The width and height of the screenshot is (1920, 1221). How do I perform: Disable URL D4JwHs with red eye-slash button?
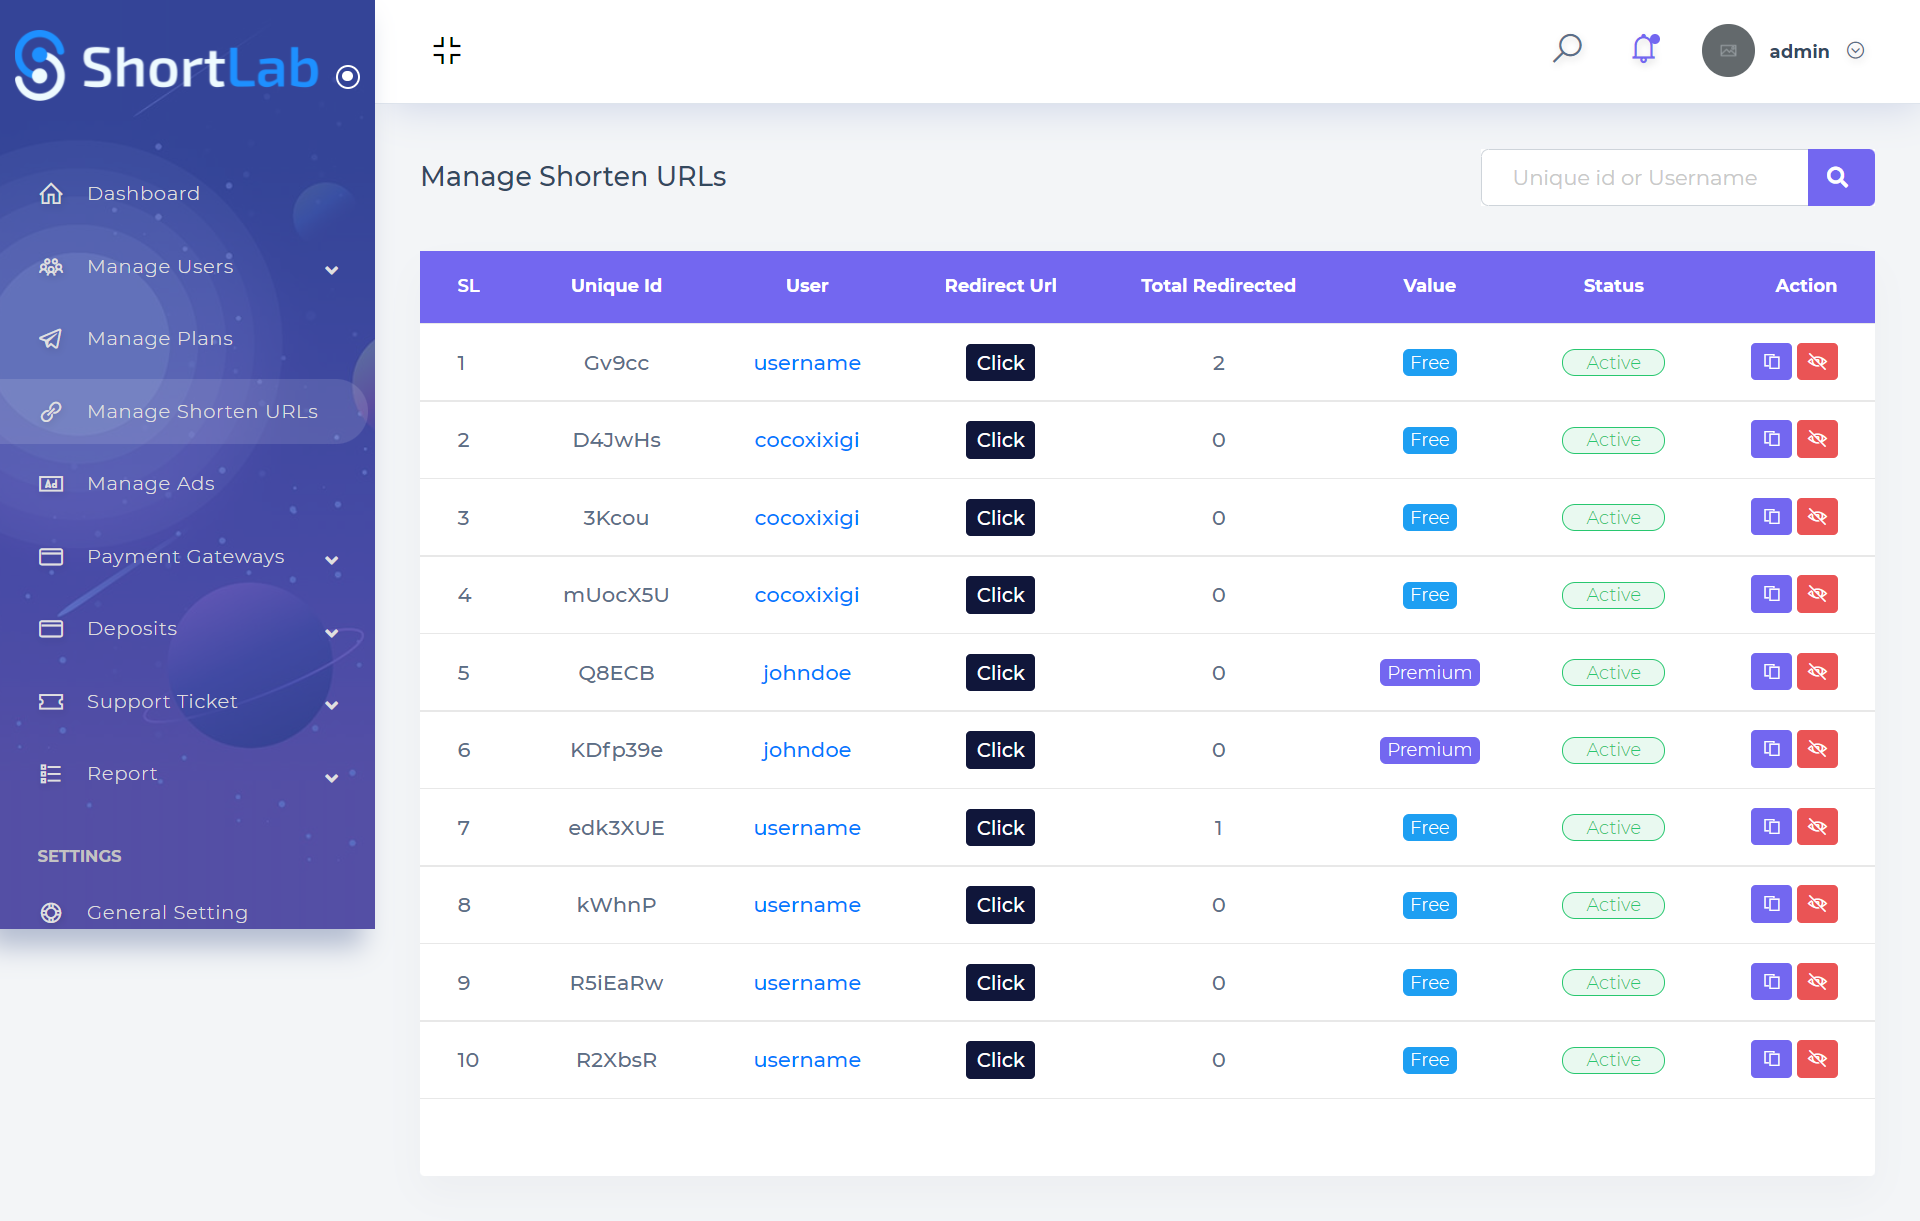click(1817, 439)
